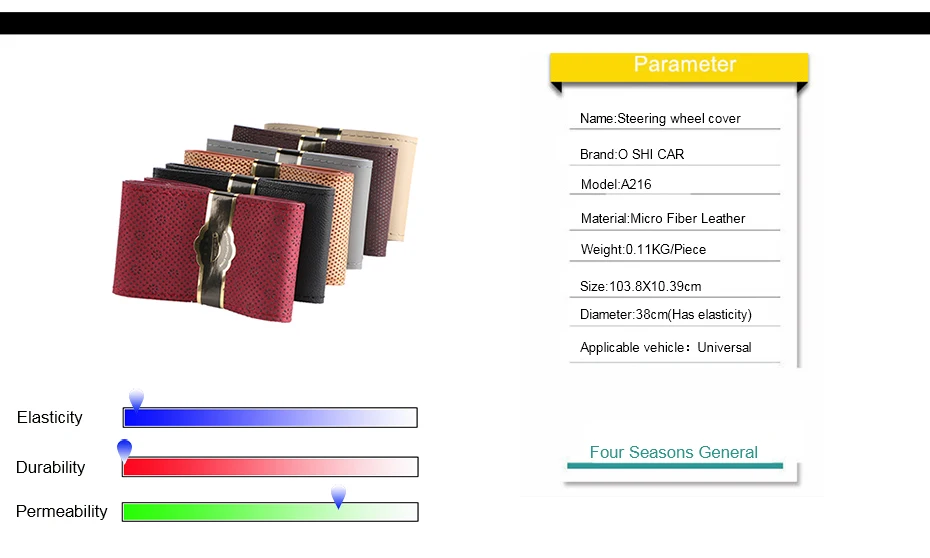Click the 'Model:A216' line

(x=616, y=184)
